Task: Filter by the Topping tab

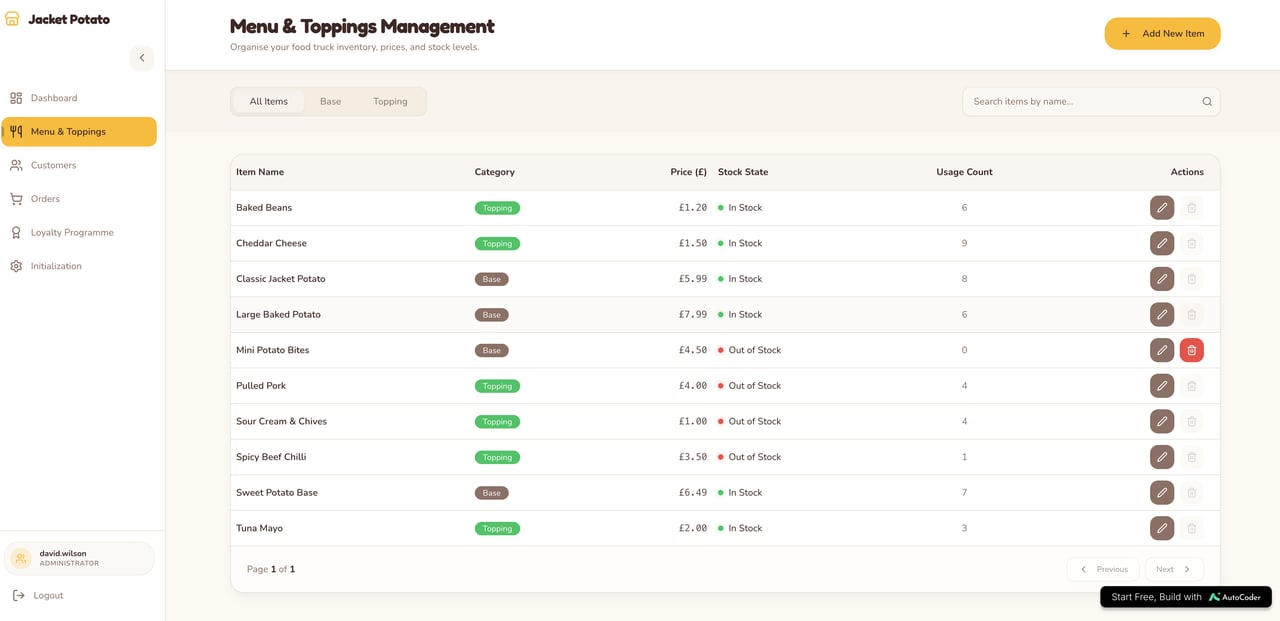Action: (390, 101)
